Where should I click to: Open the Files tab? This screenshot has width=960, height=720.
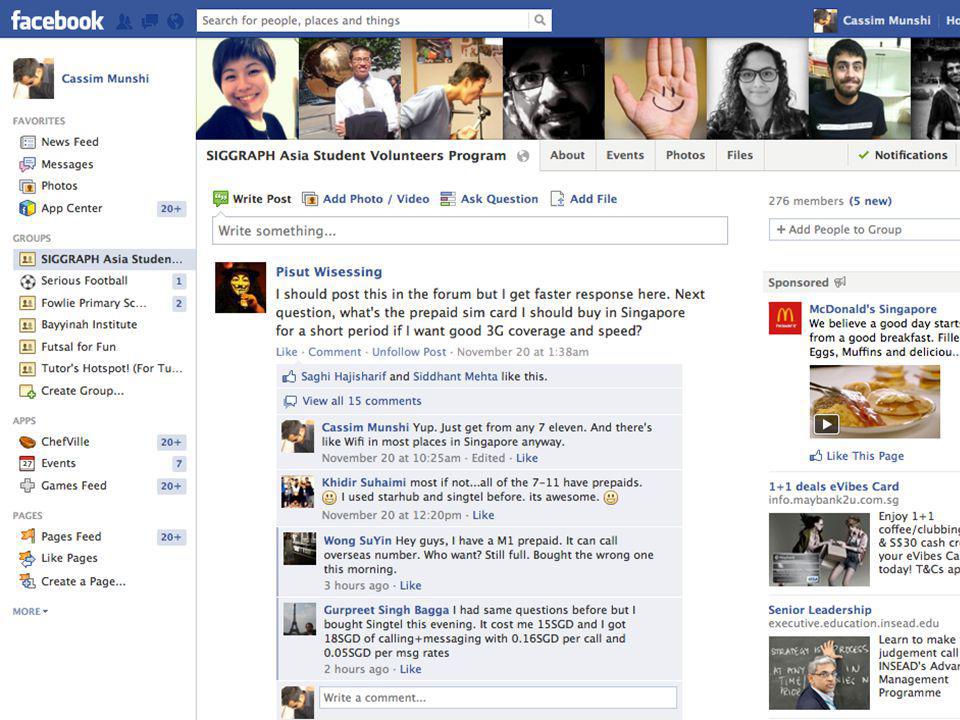point(740,156)
